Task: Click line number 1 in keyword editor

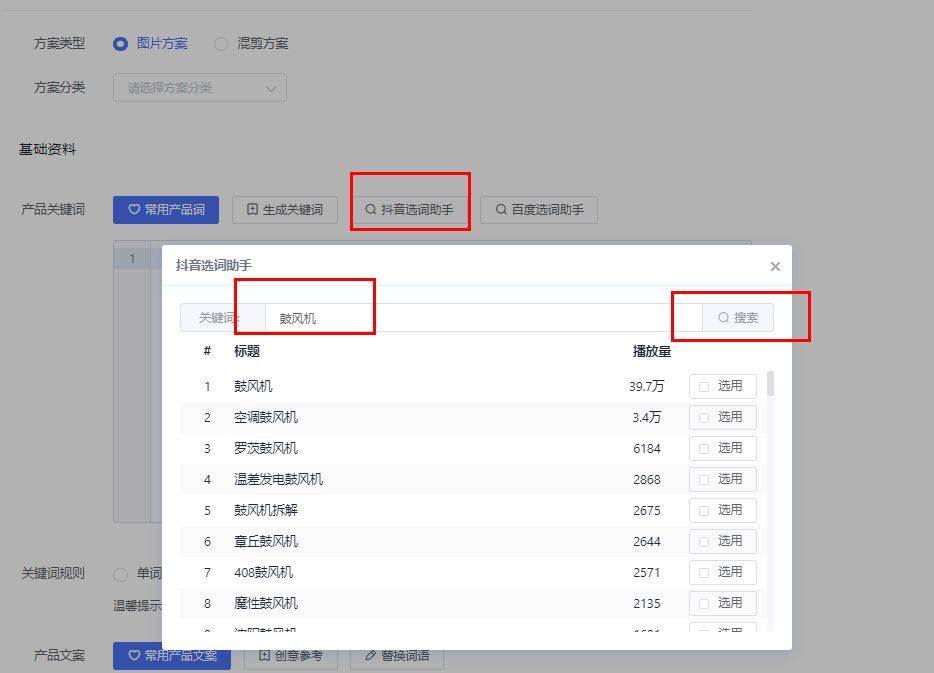Action: pos(132,258)
